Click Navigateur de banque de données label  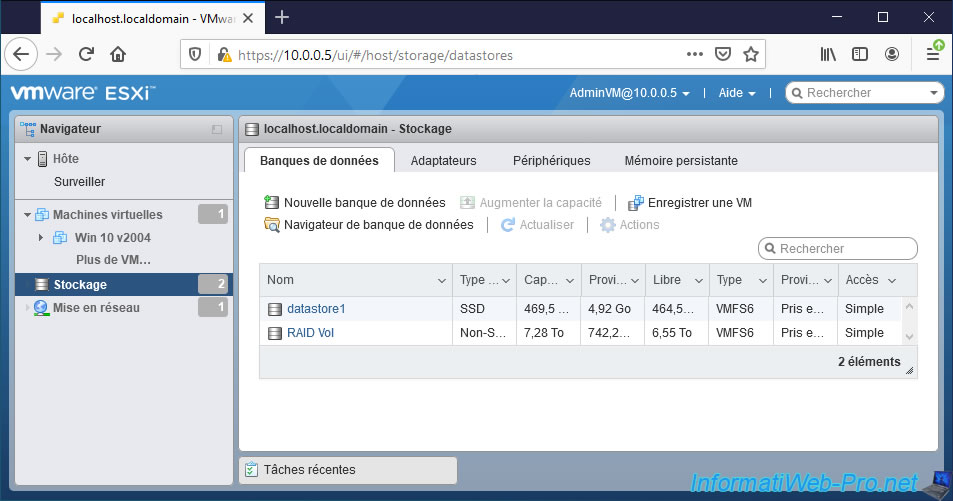pos(379,225)
